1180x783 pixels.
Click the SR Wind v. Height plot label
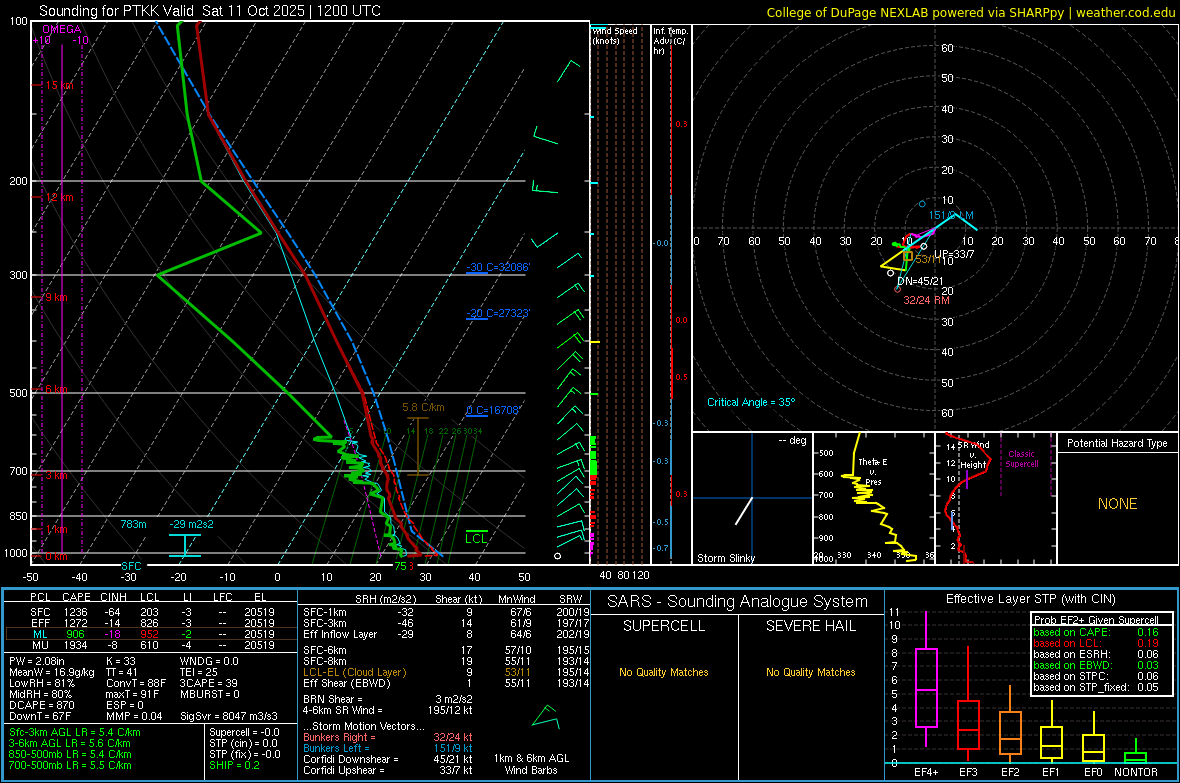(973, 455)
